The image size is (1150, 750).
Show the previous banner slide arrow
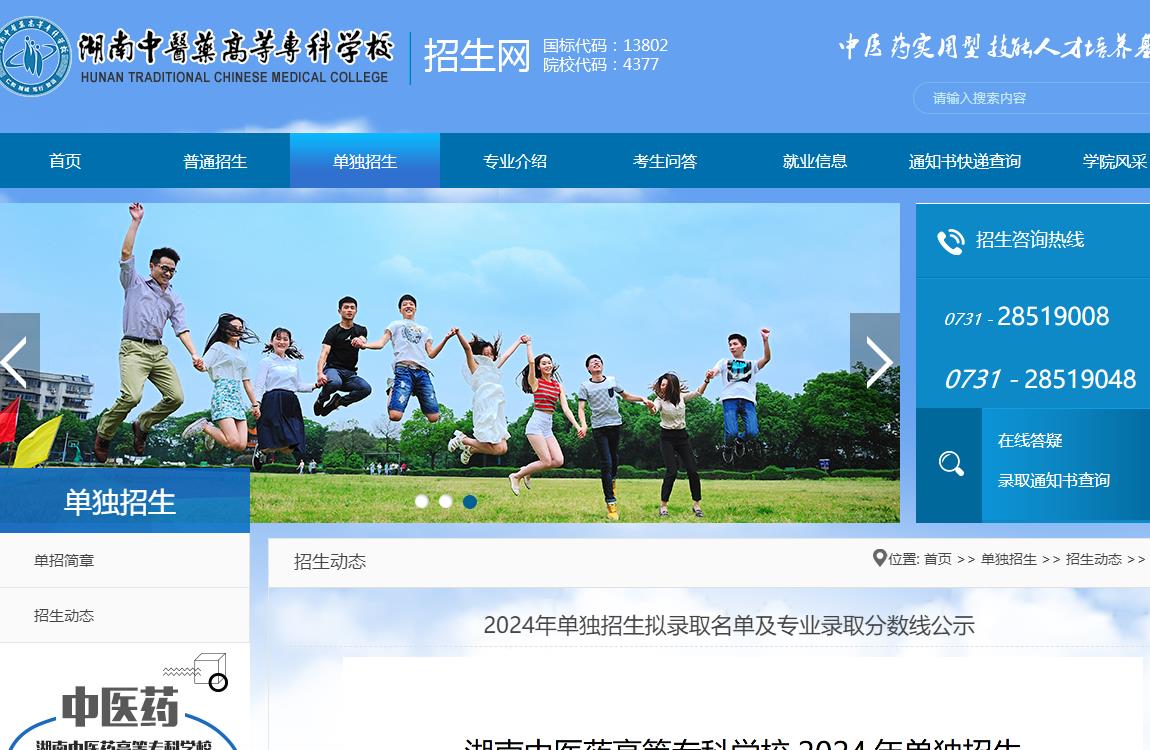pyautogui.click(x=18, y=361)
